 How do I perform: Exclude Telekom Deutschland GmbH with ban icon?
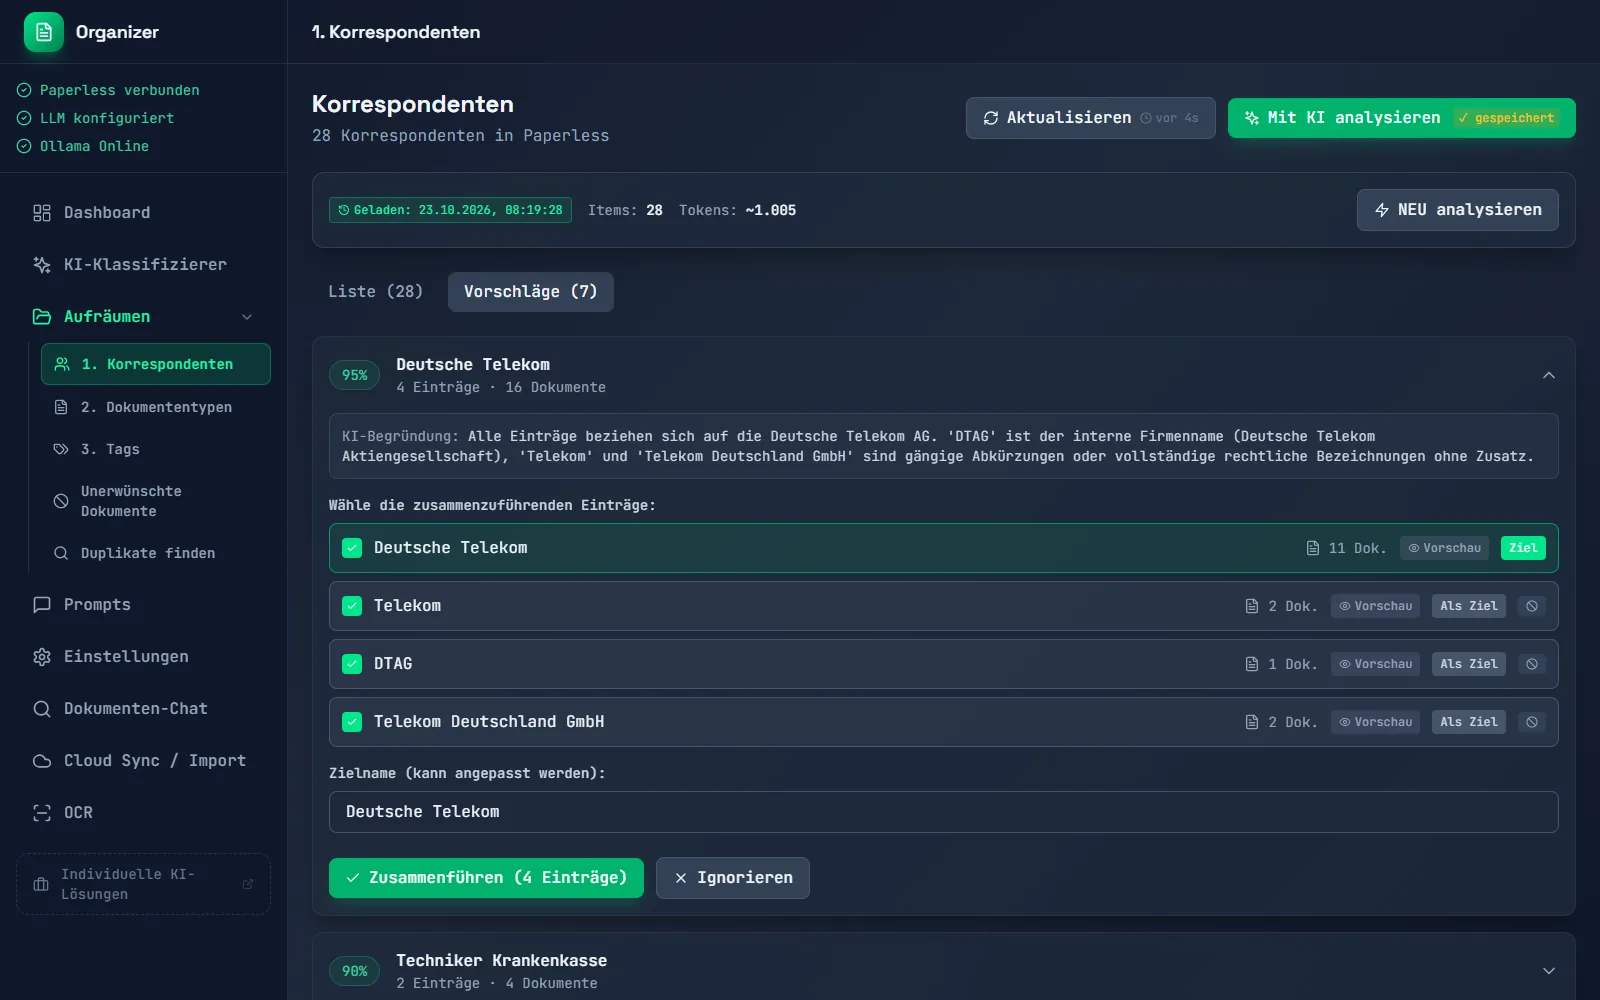click(x=1532, y=722)
